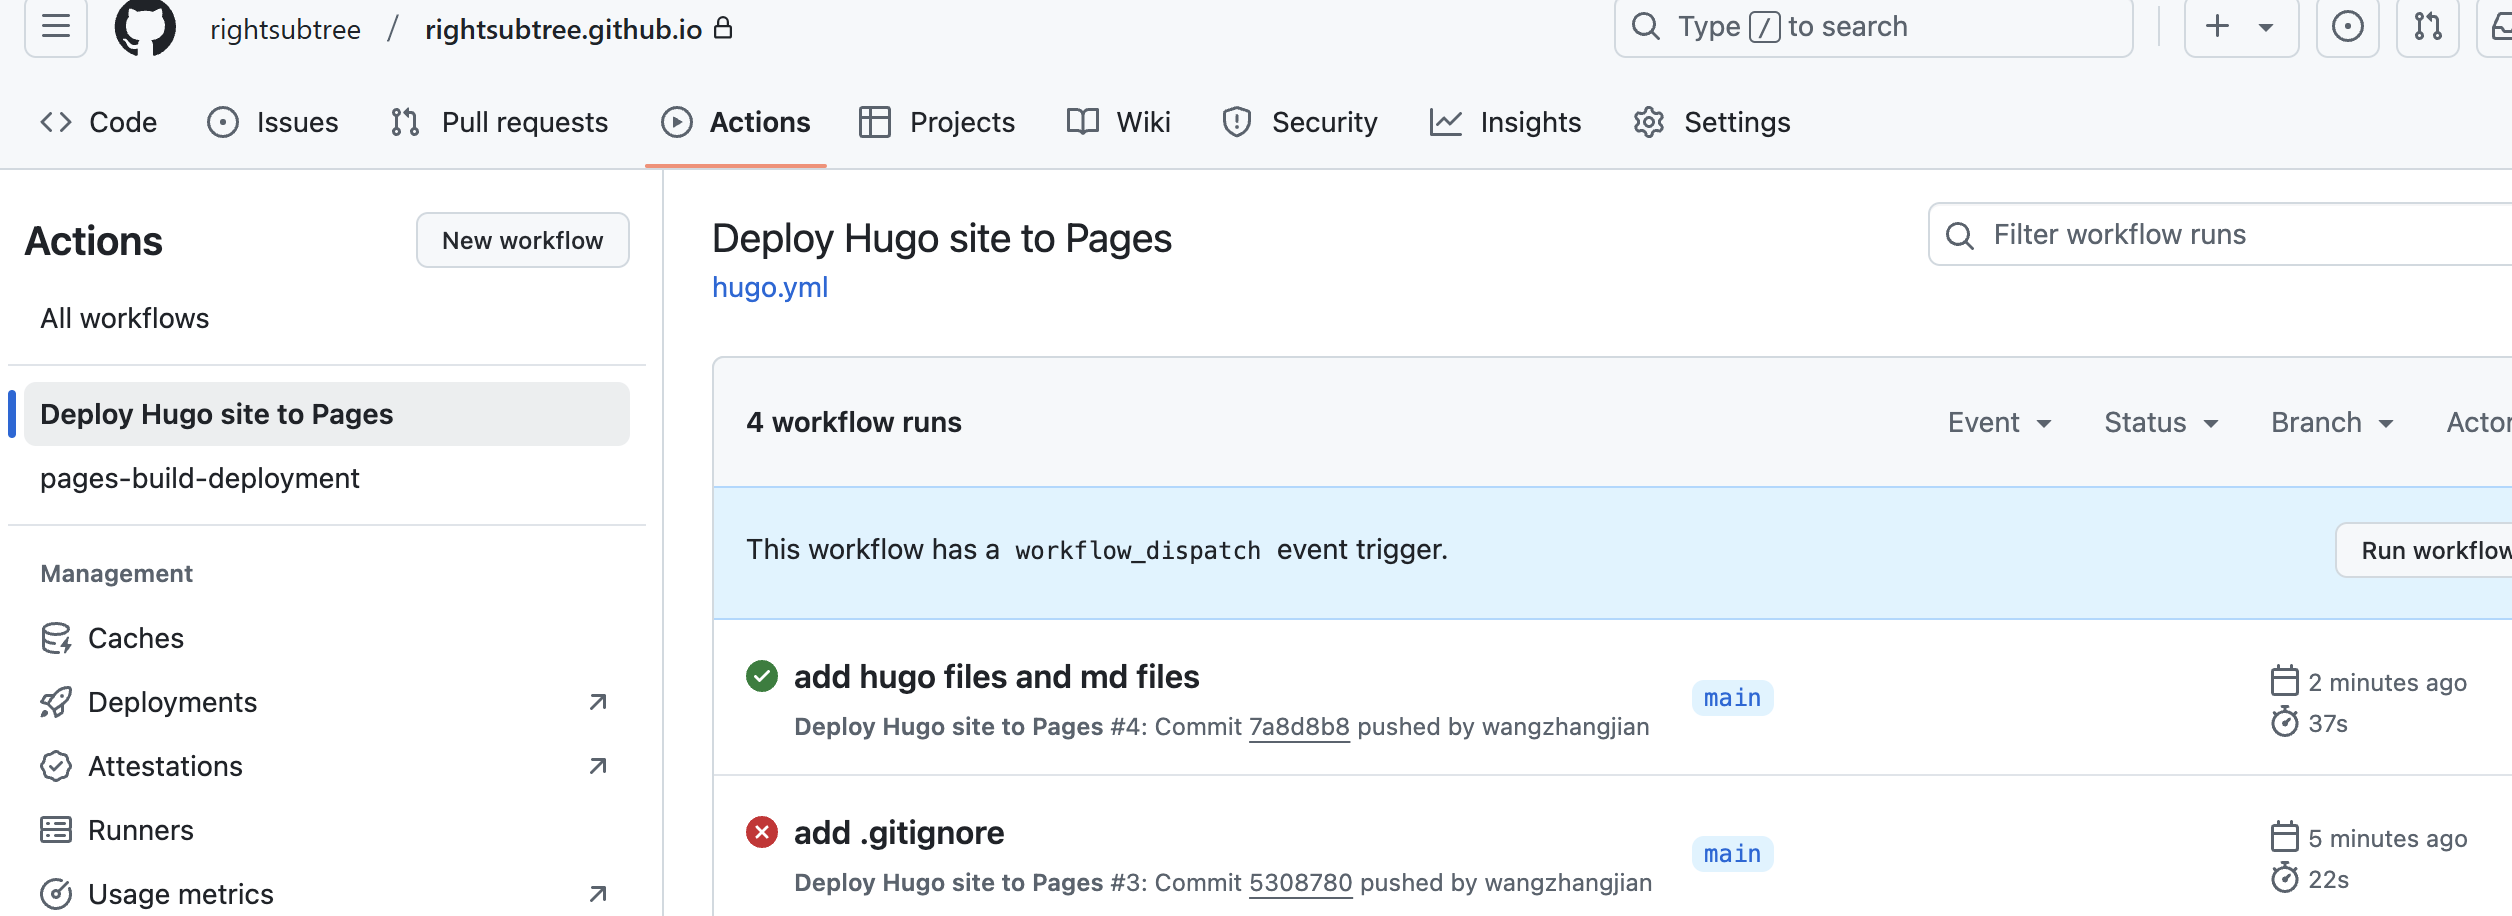Open the hugo.yml workflow file link
2512x916 pixels.
[x=770, y=287]
